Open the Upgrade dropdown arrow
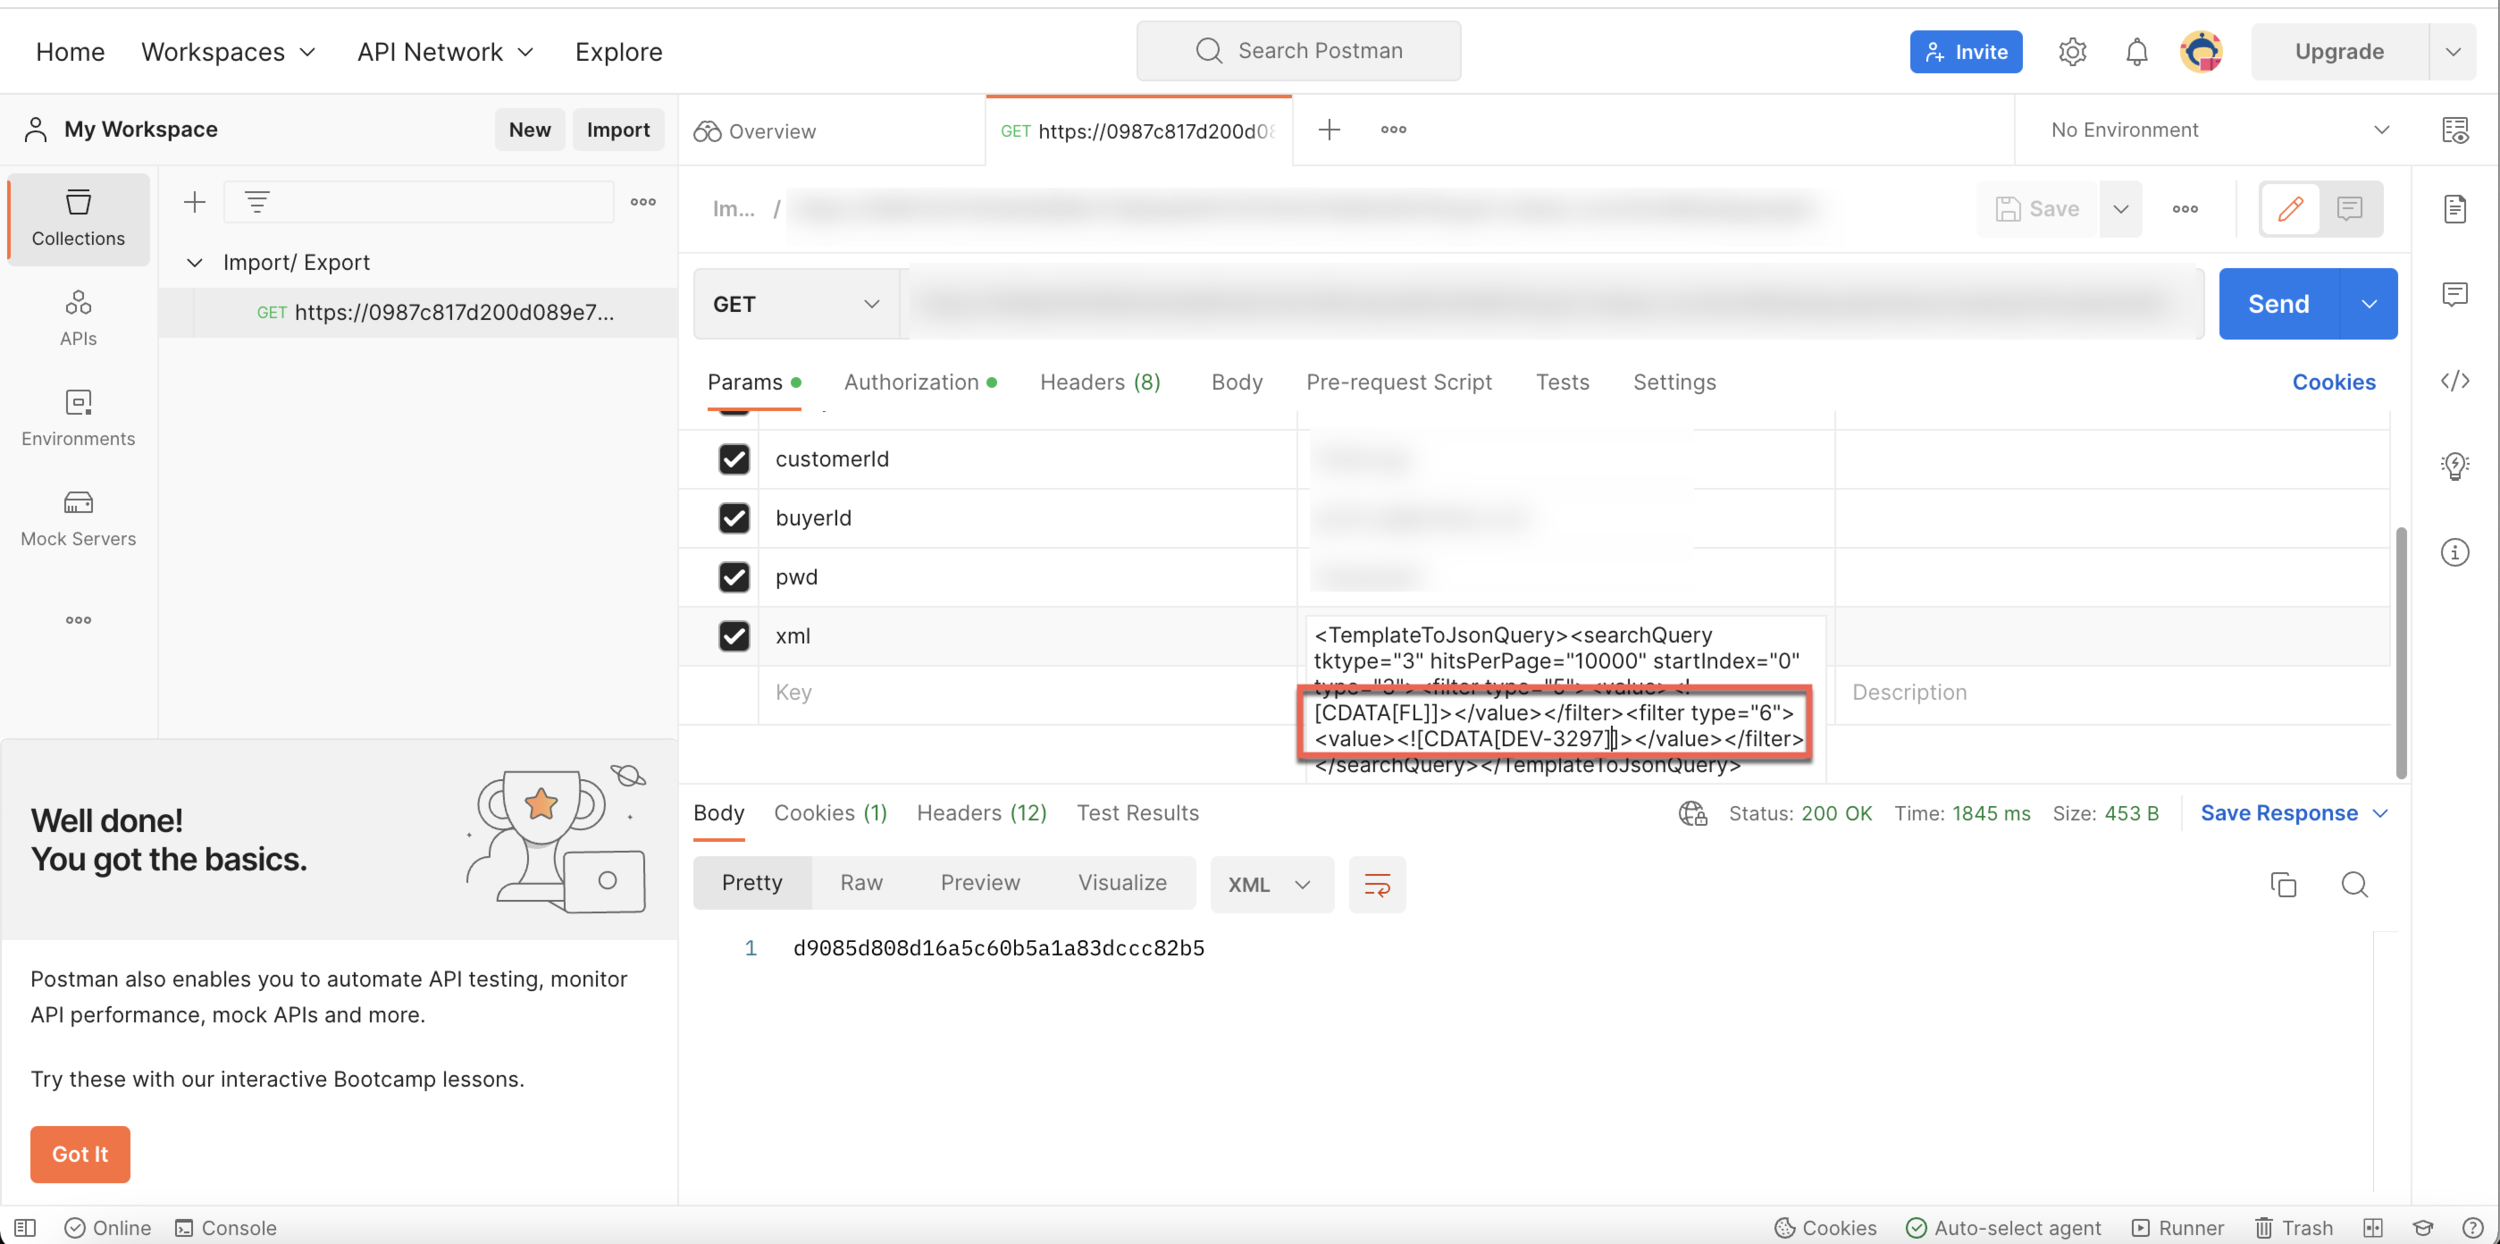Image resolution: width=2500 pixels, height=1244 pixels. (x=2452, y=51)
